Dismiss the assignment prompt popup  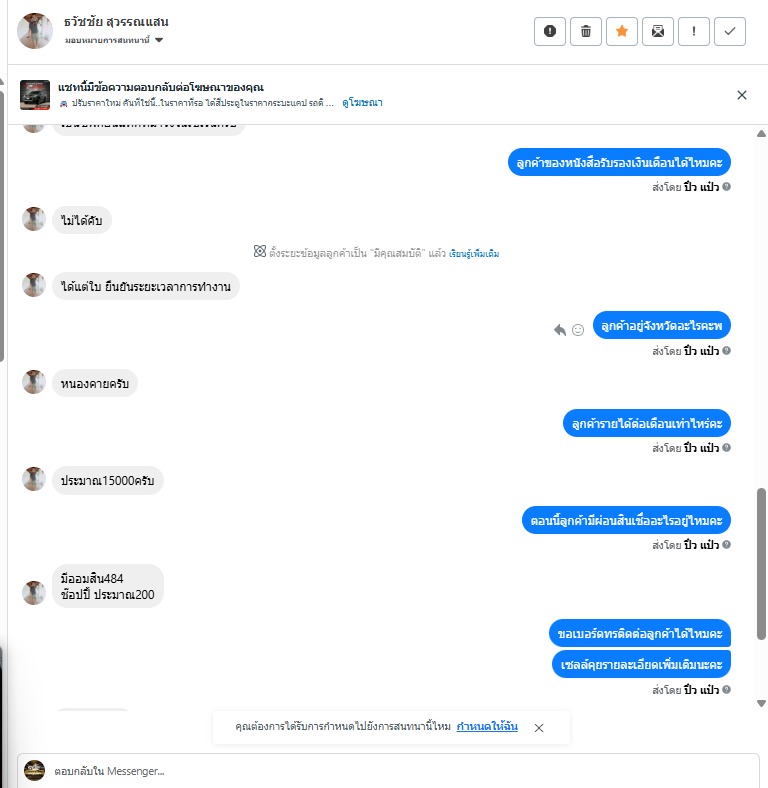click(539, 728)
